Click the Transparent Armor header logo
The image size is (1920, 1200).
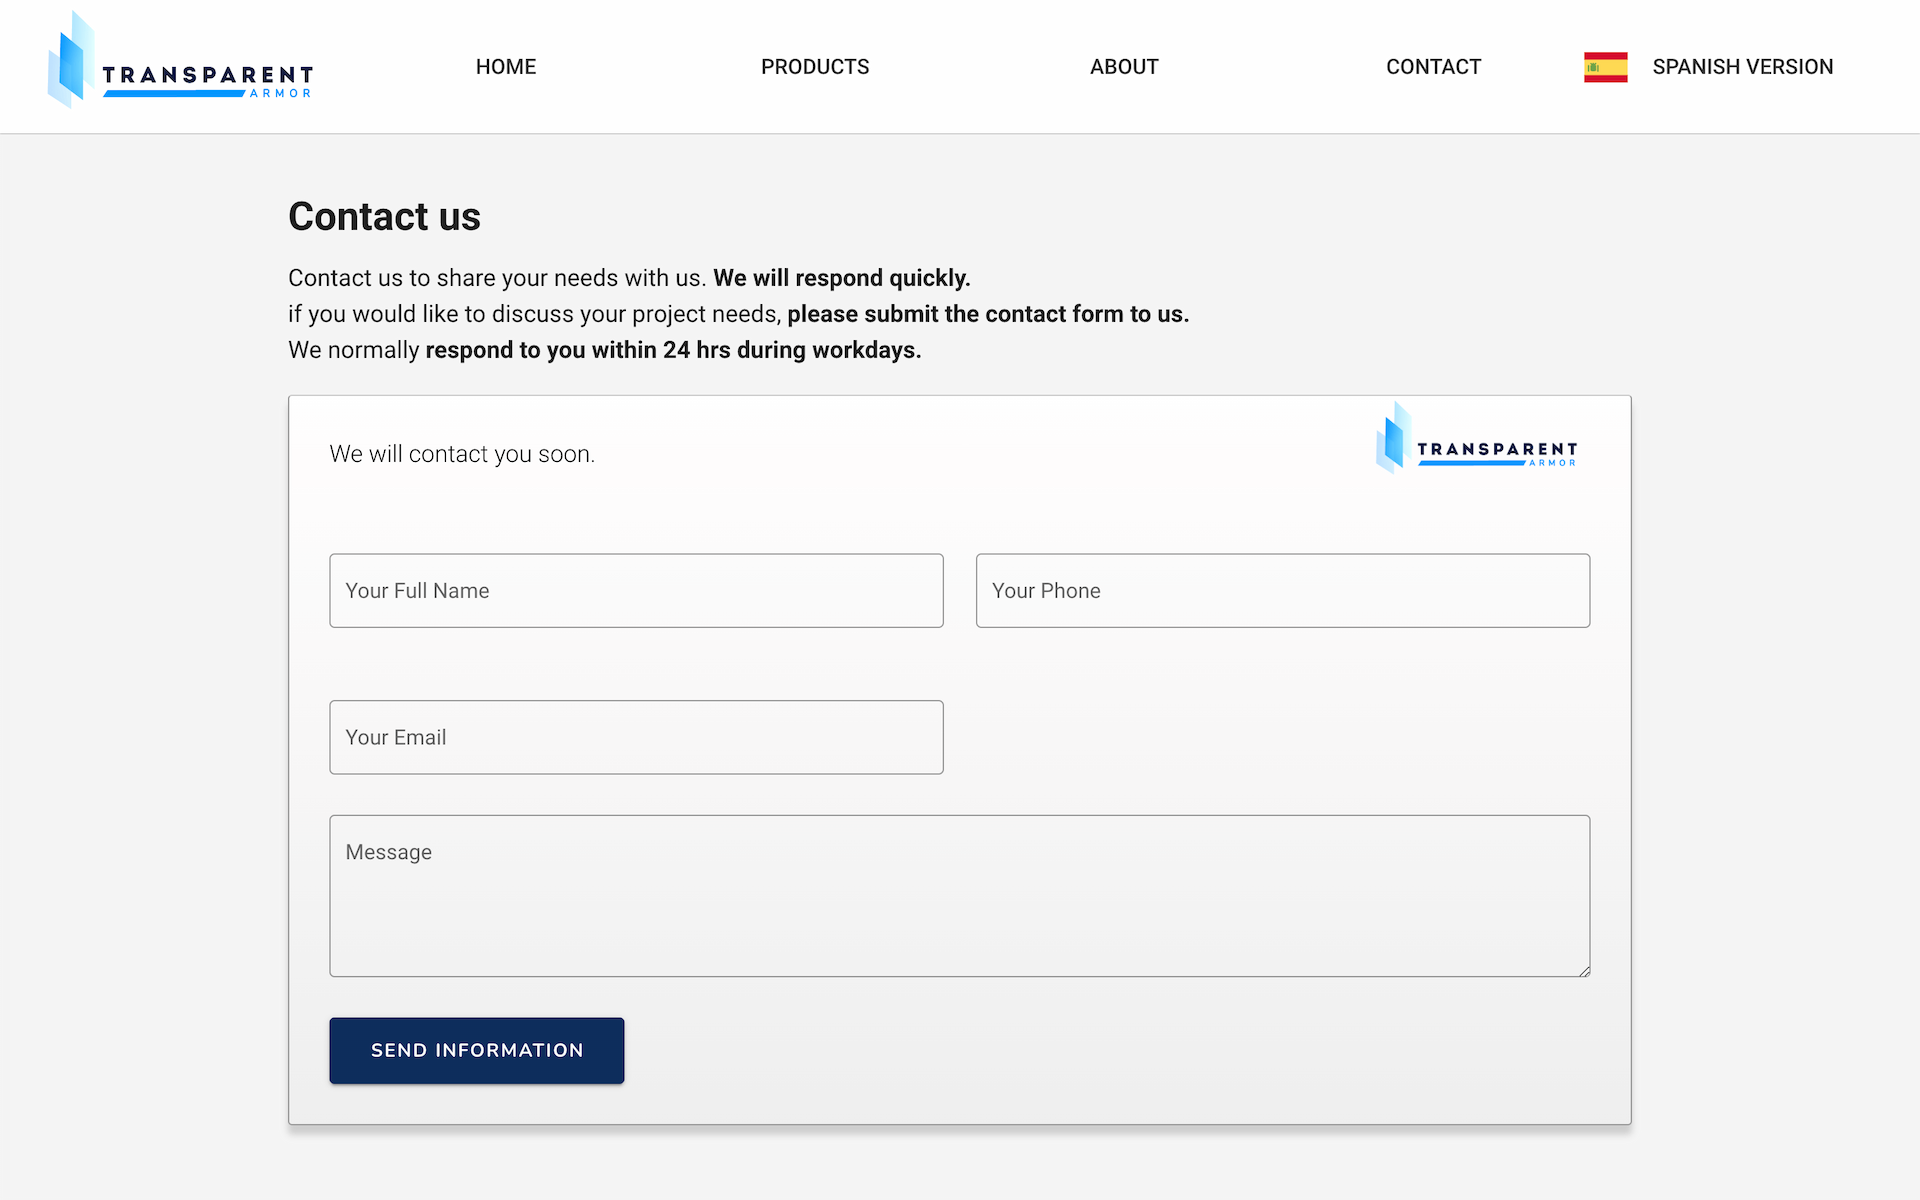pos(180,60)
